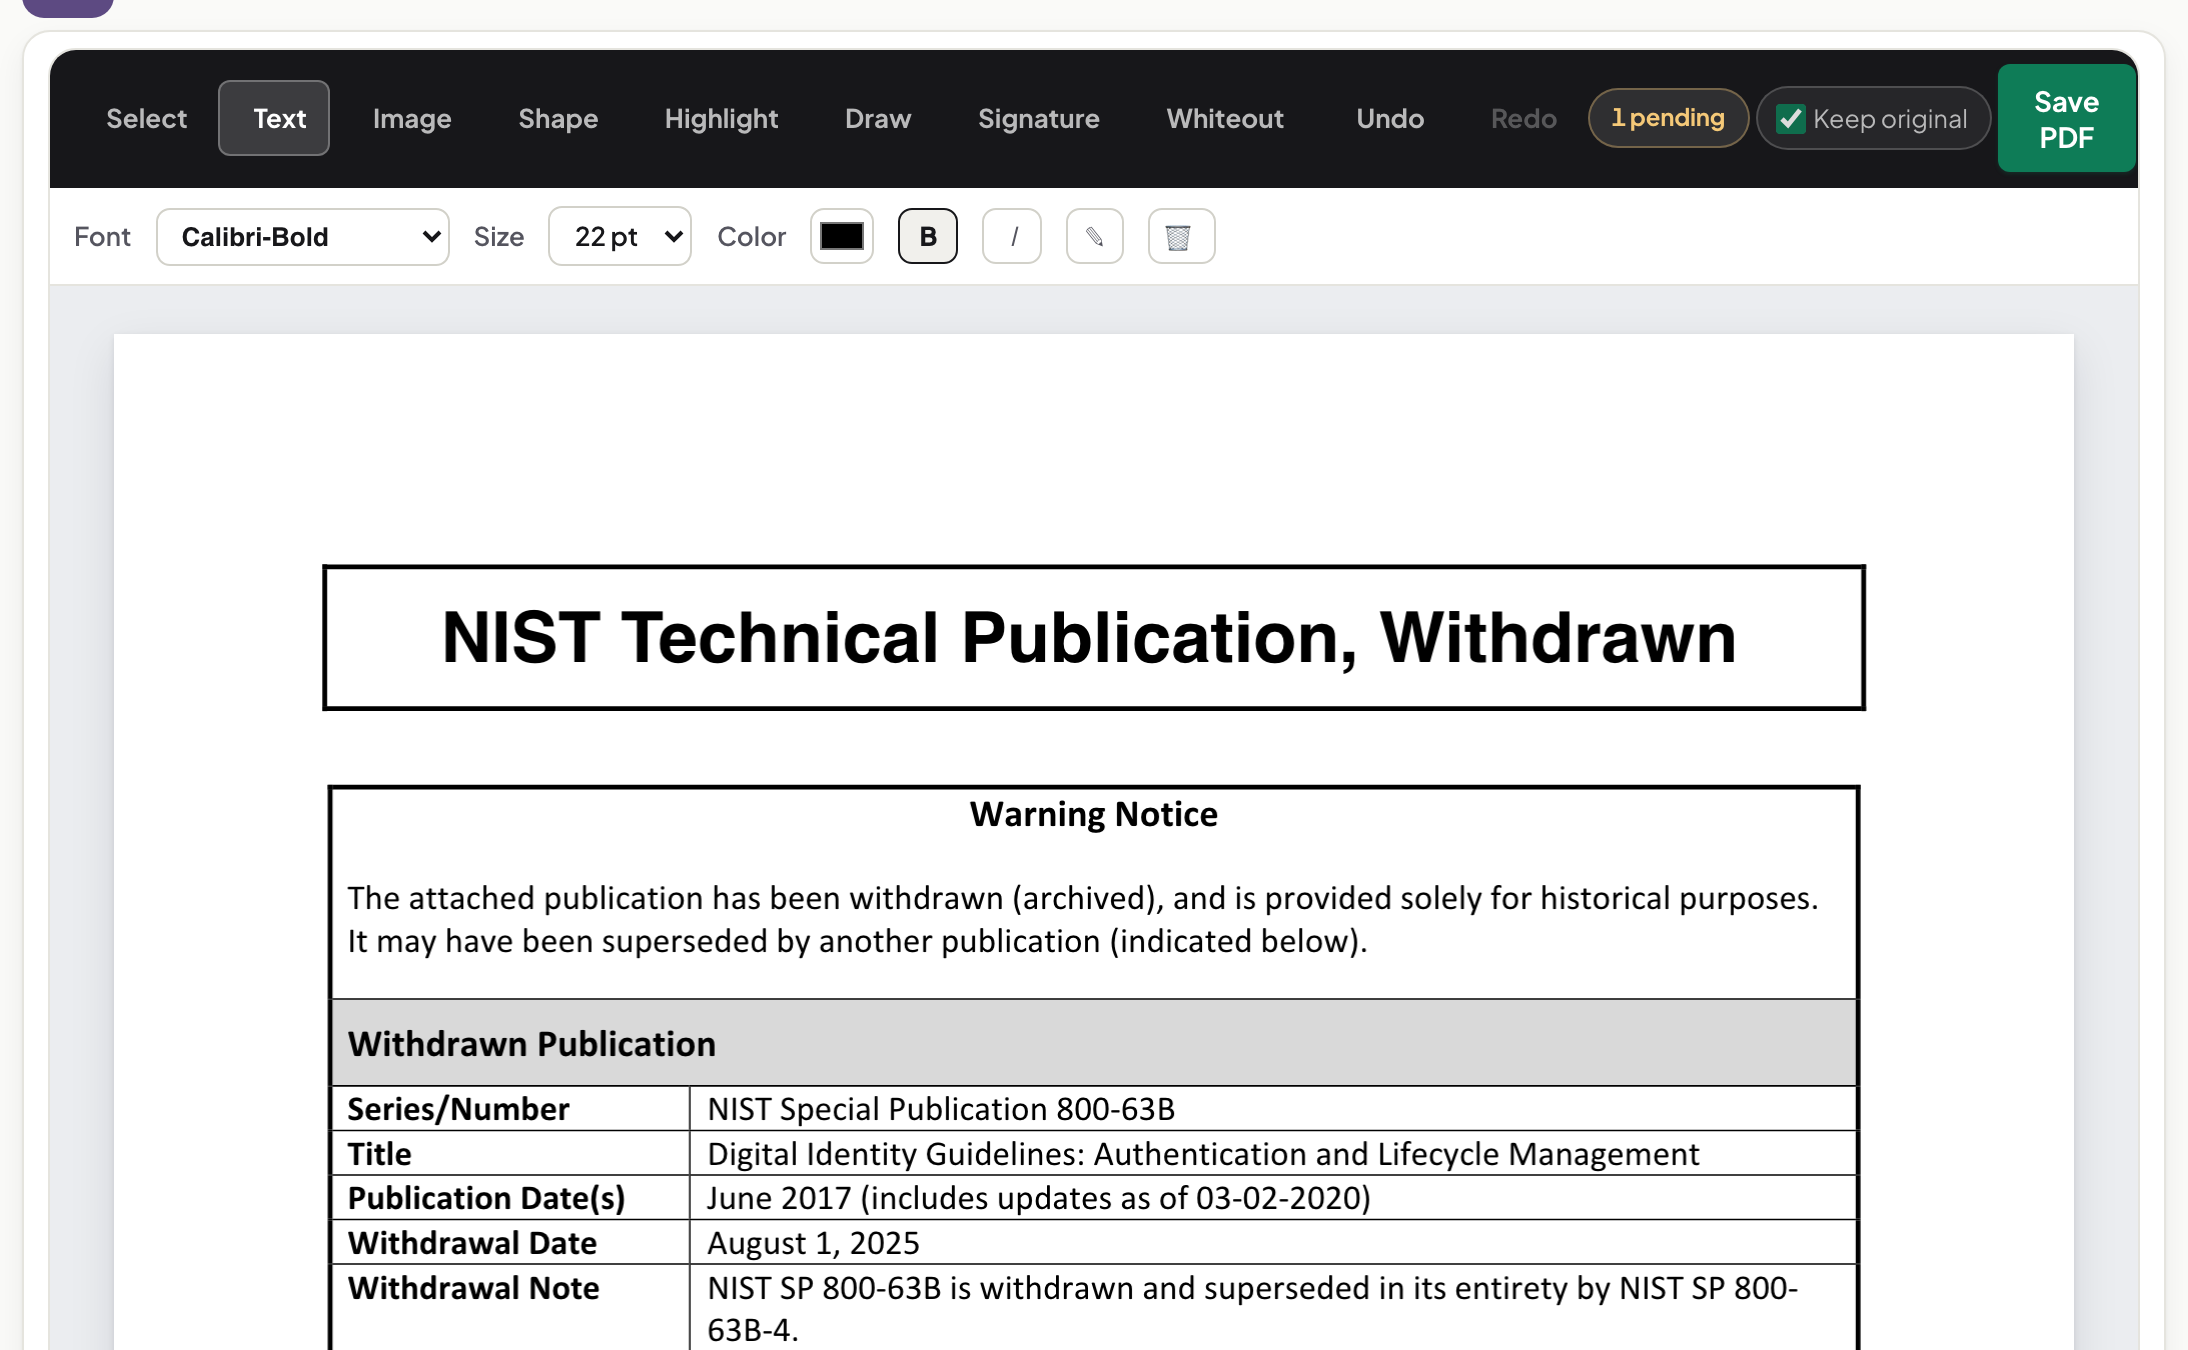Click the 'NIST SP 800-63B is withdrawn' note text
The width and height of the screenshot is (2188, 1350).
1252,1309
